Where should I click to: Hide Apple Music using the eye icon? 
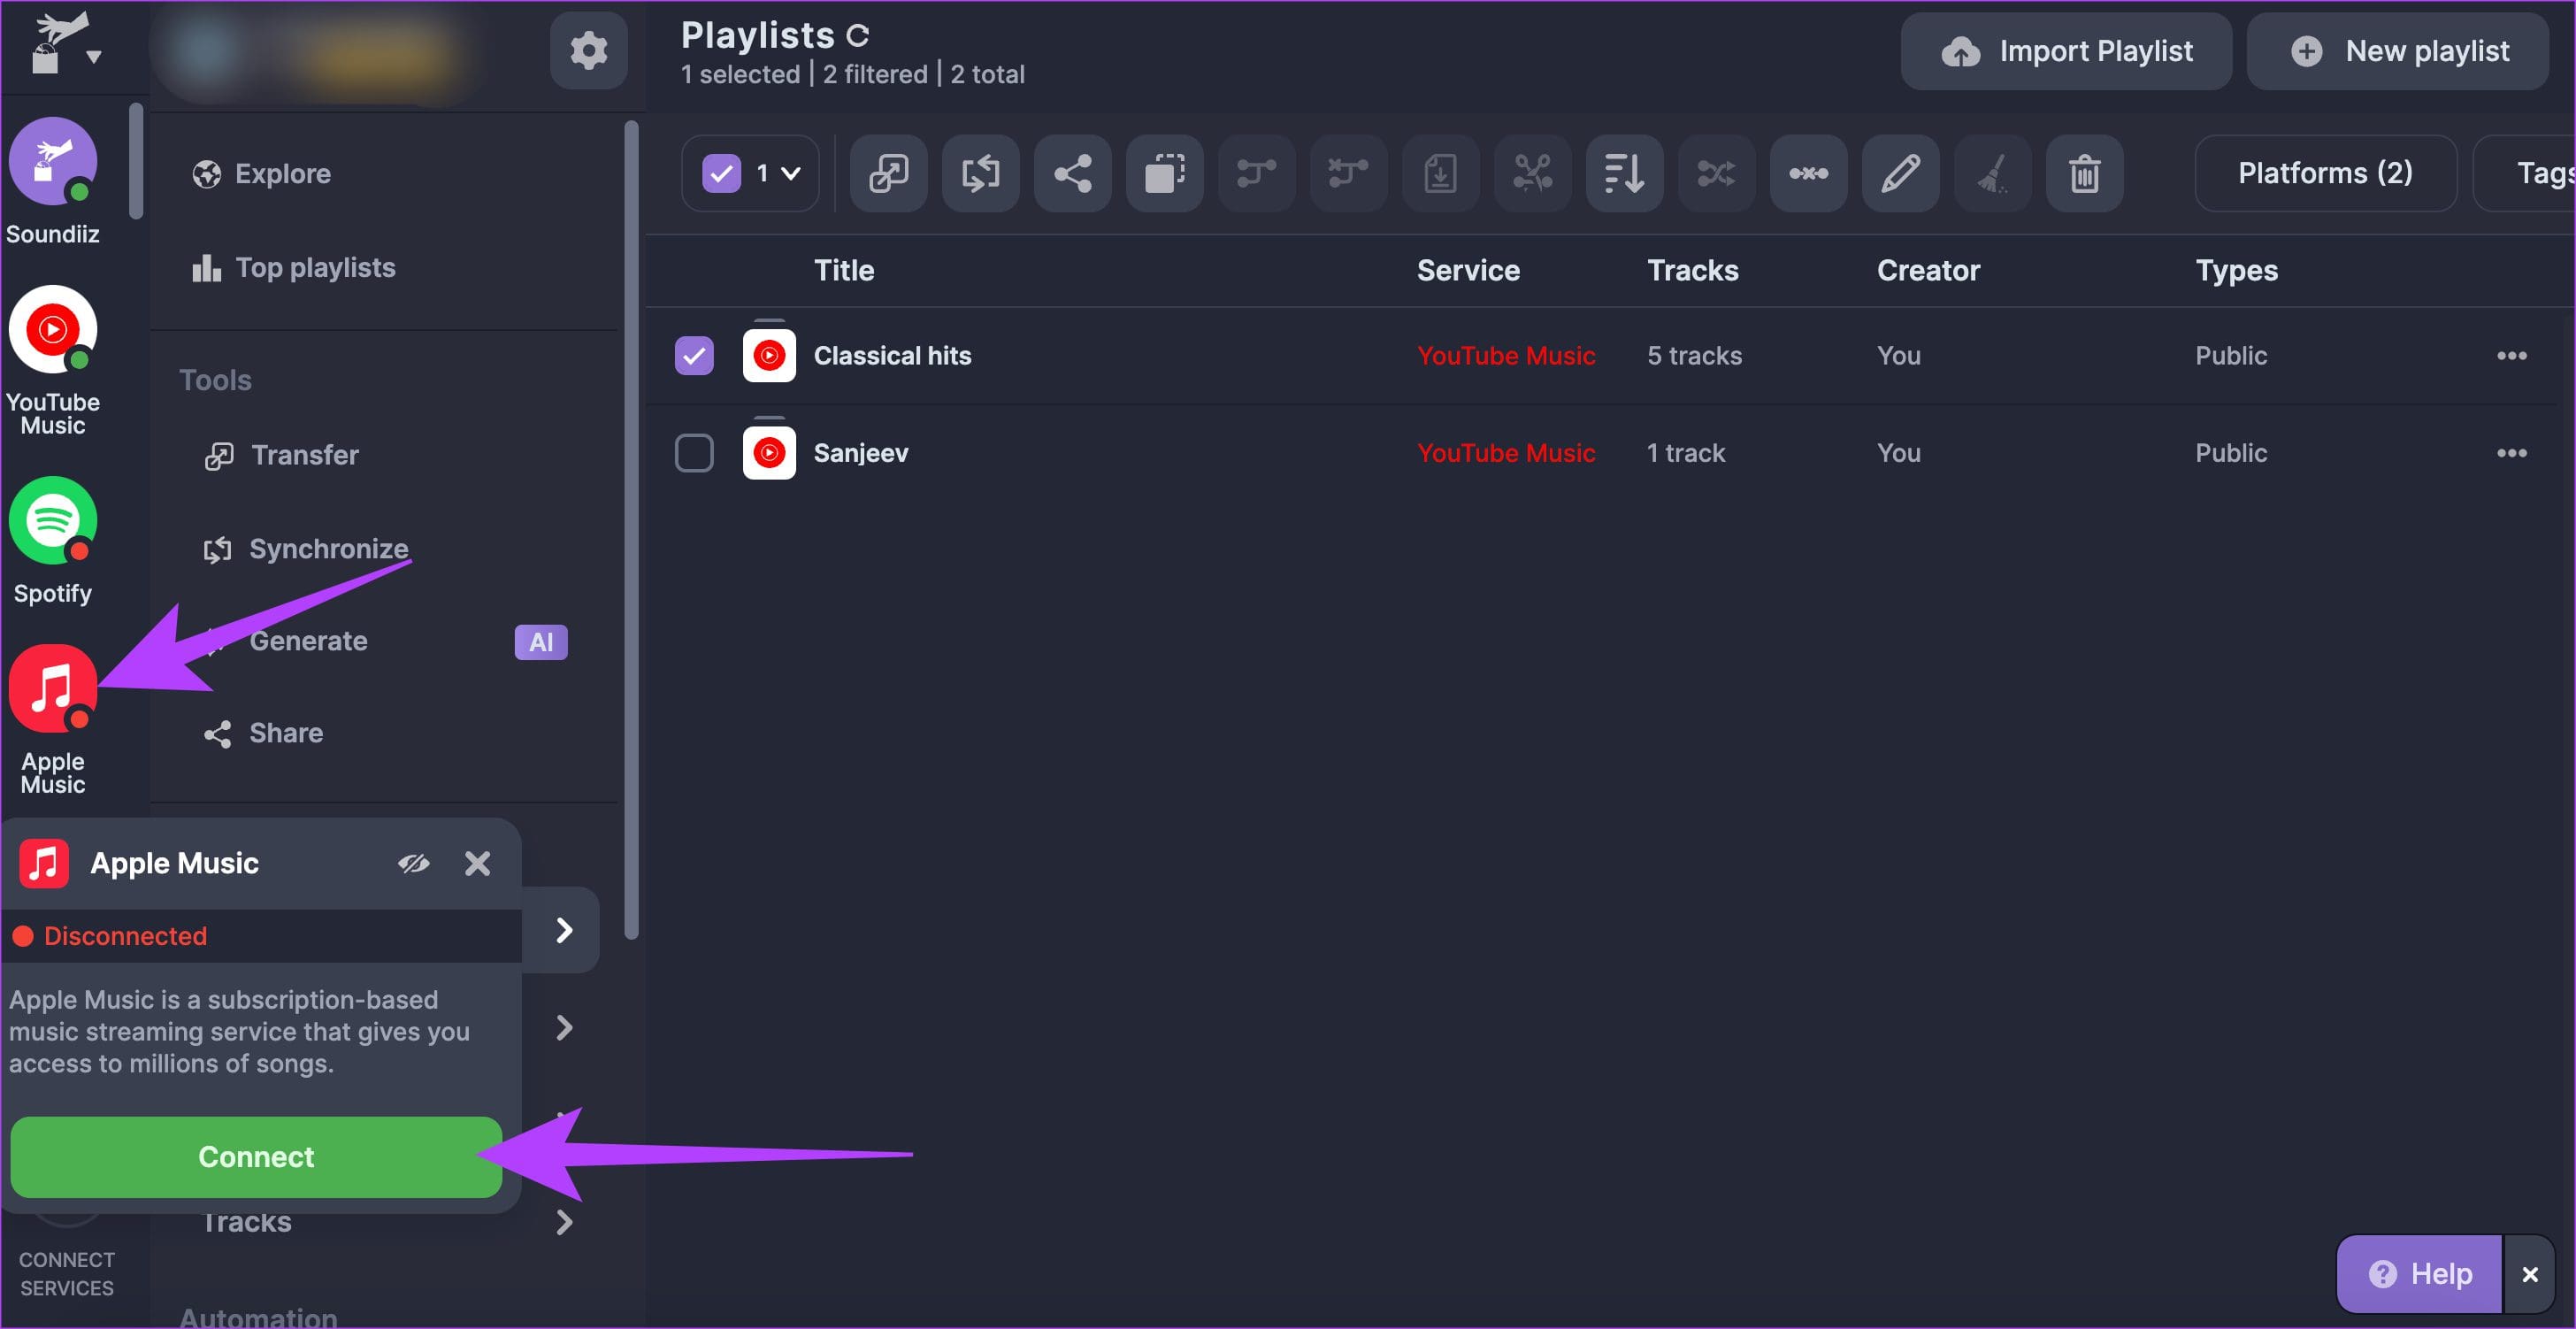click(x=413, y=863)
